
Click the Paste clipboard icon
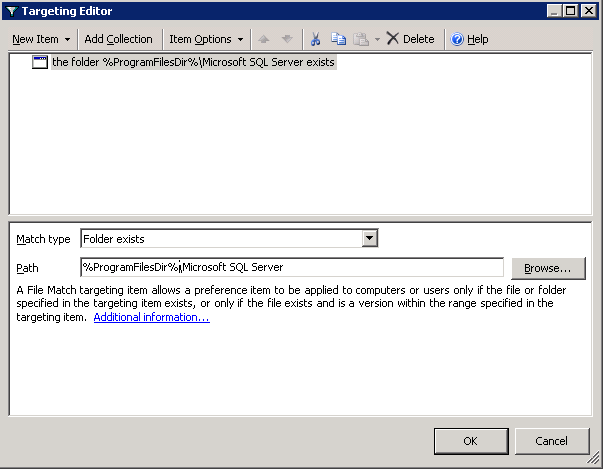tap(360, 39)
